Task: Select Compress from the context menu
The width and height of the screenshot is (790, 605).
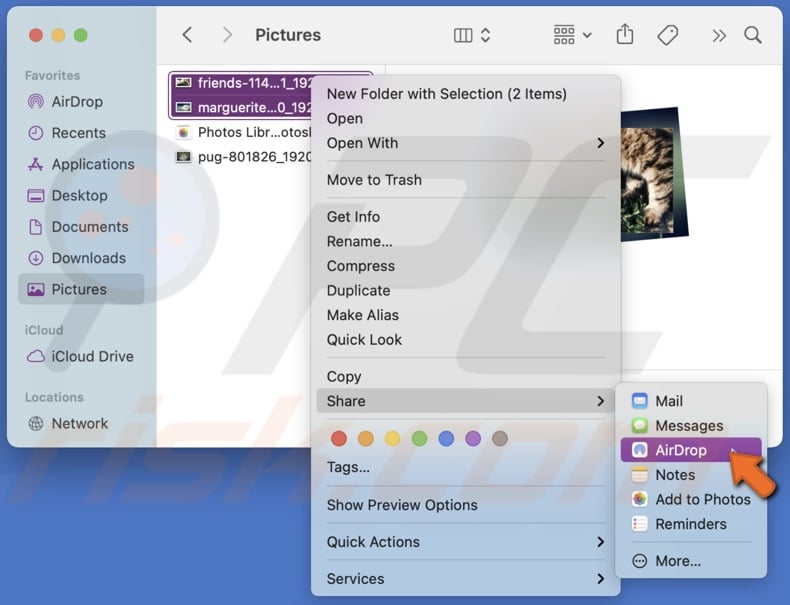Action: [x=360, y=266]
